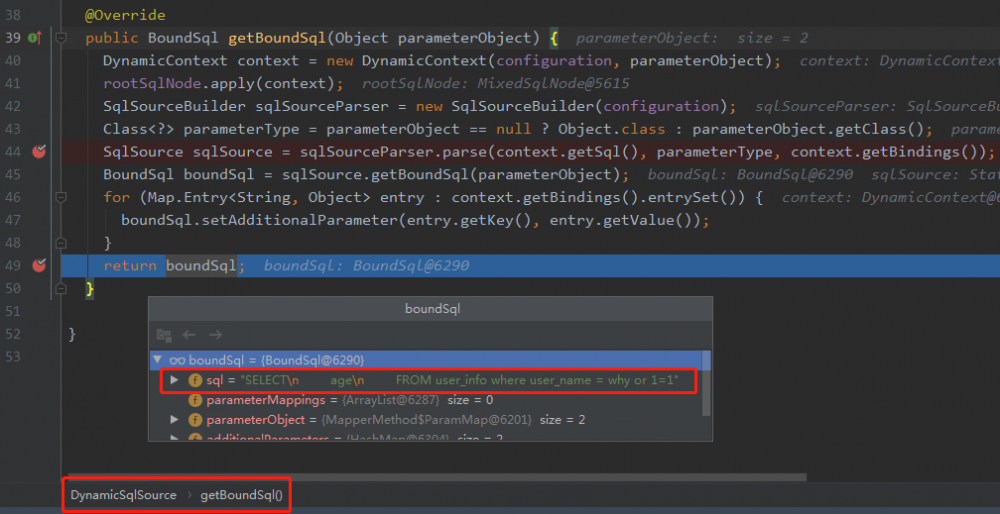The image size is (1000, 514).
Task: Click the @Override annotation on line 38
Action: [x=125, y=15]
